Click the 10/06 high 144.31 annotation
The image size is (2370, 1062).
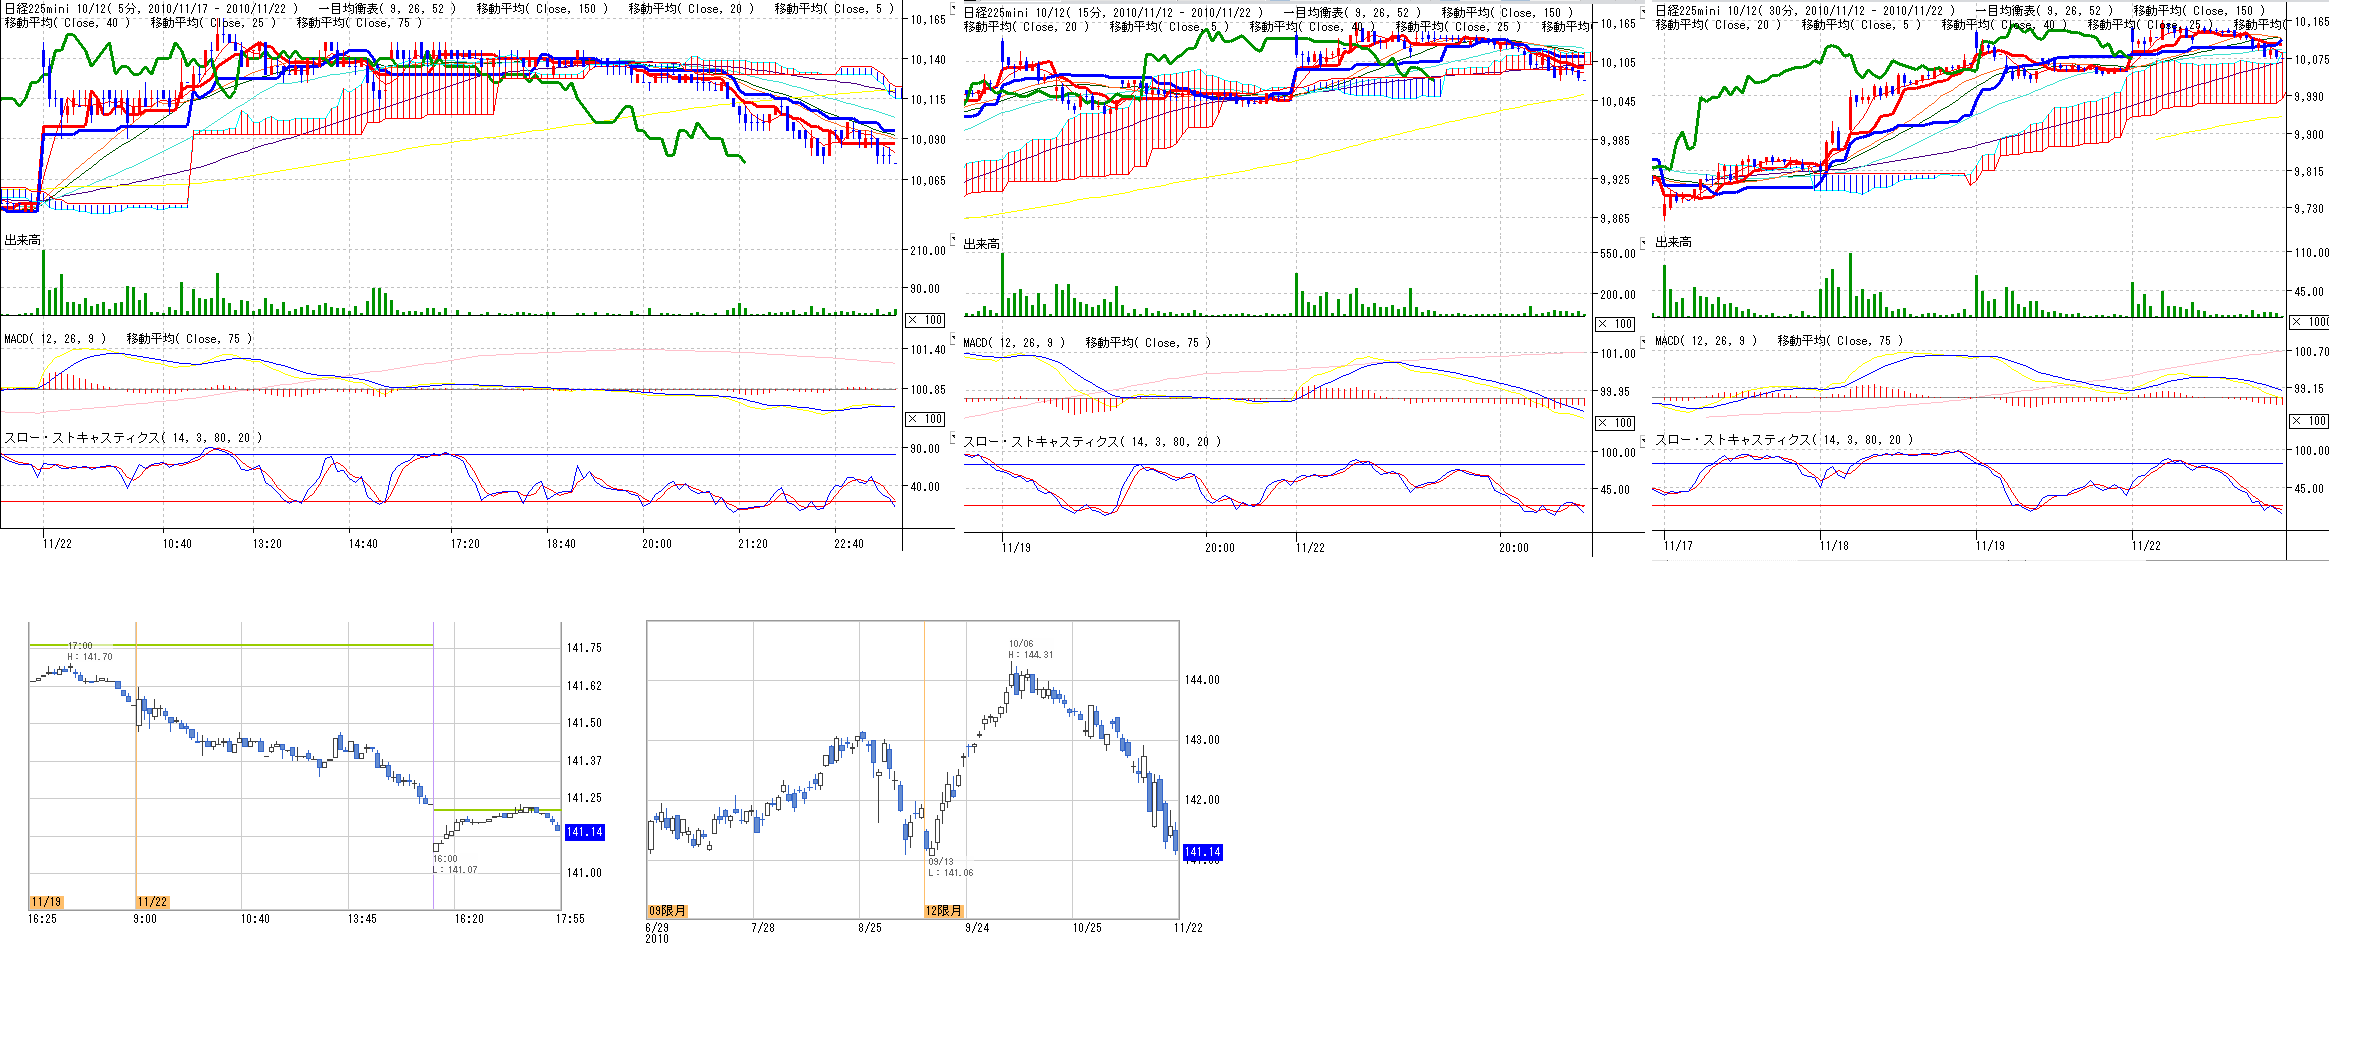(1030, 650)
